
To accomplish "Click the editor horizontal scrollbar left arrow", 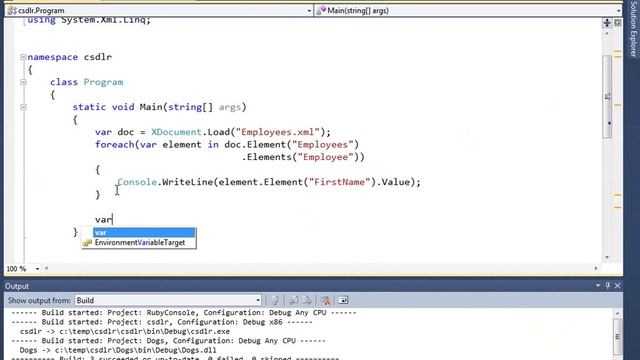I will 46,269.
